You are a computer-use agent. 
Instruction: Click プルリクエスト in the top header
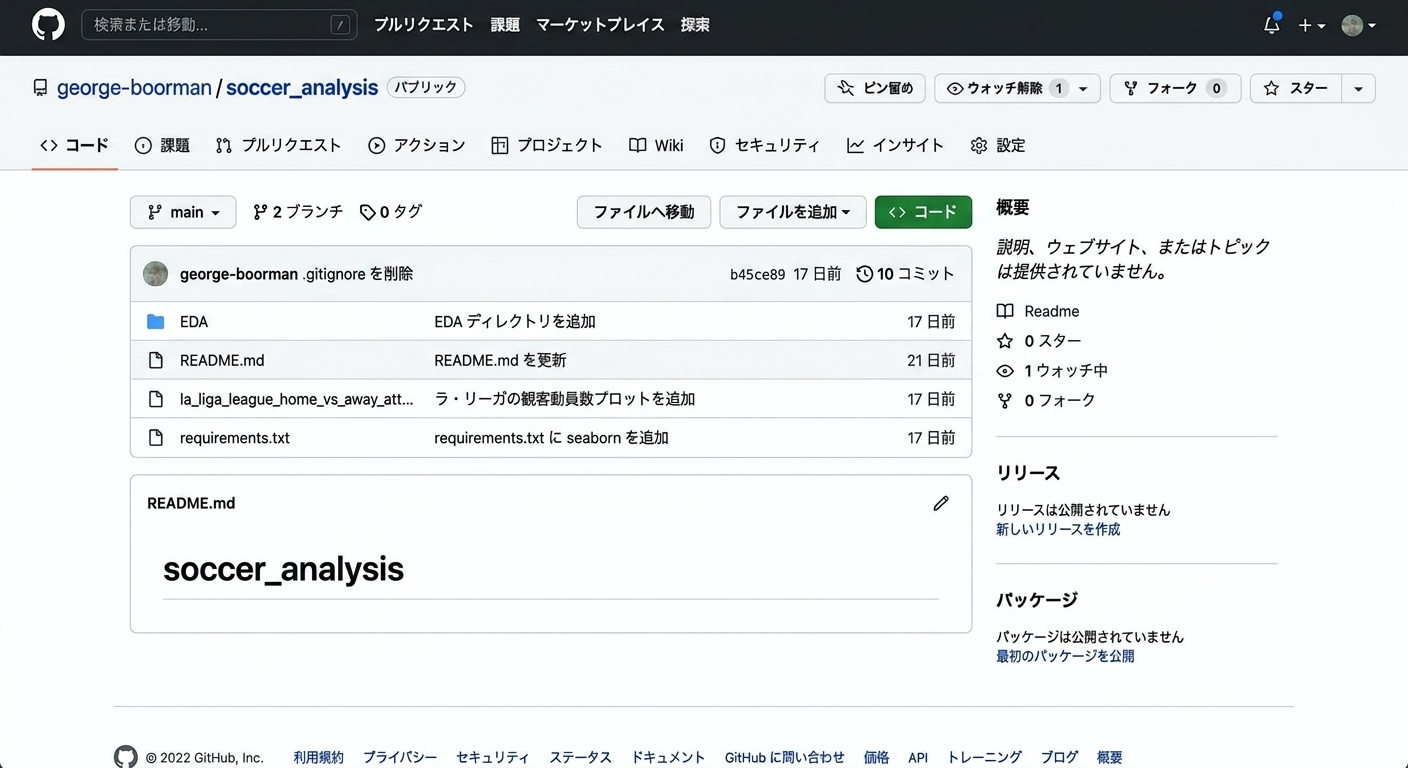click(x=424, y=25)
